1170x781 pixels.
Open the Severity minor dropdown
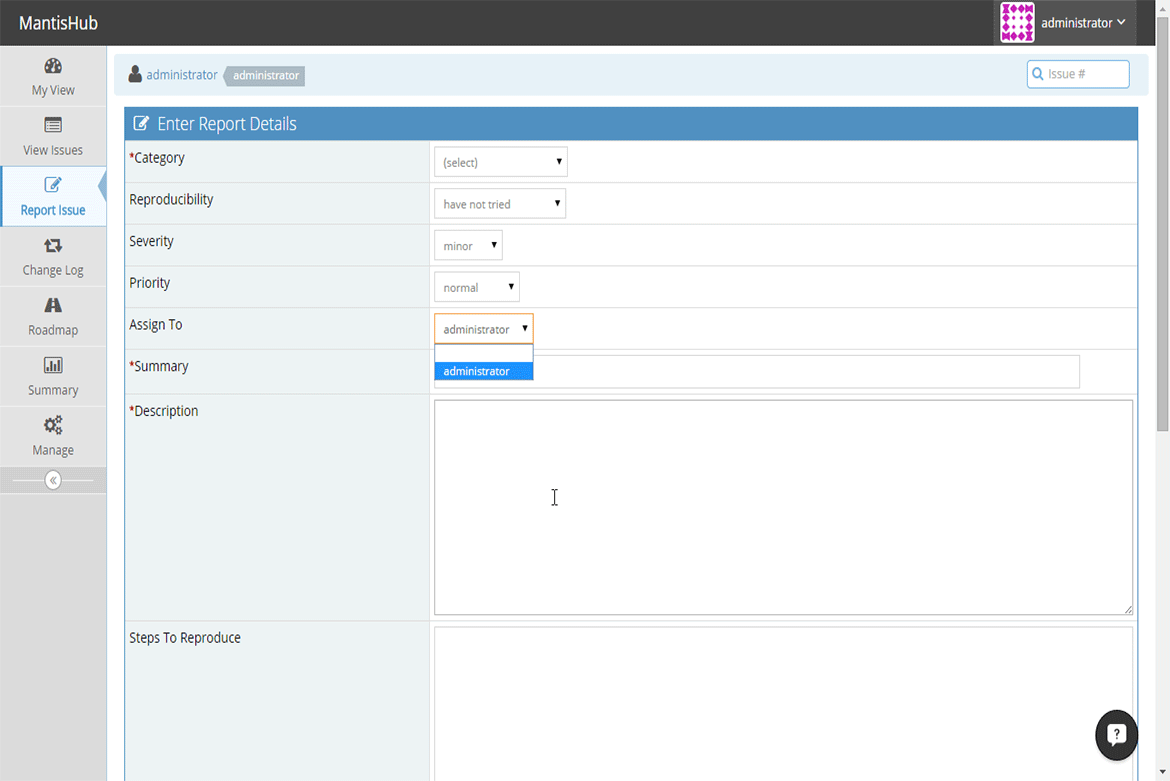pyautogui.click(x=469, y=245)
